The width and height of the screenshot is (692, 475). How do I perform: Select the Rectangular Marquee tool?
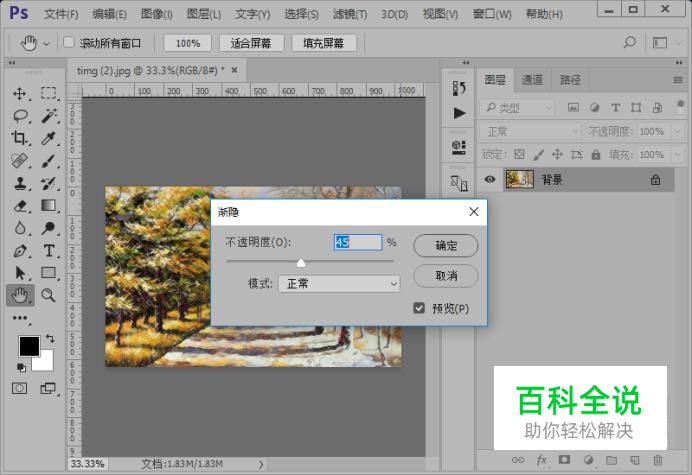point(48,93)
